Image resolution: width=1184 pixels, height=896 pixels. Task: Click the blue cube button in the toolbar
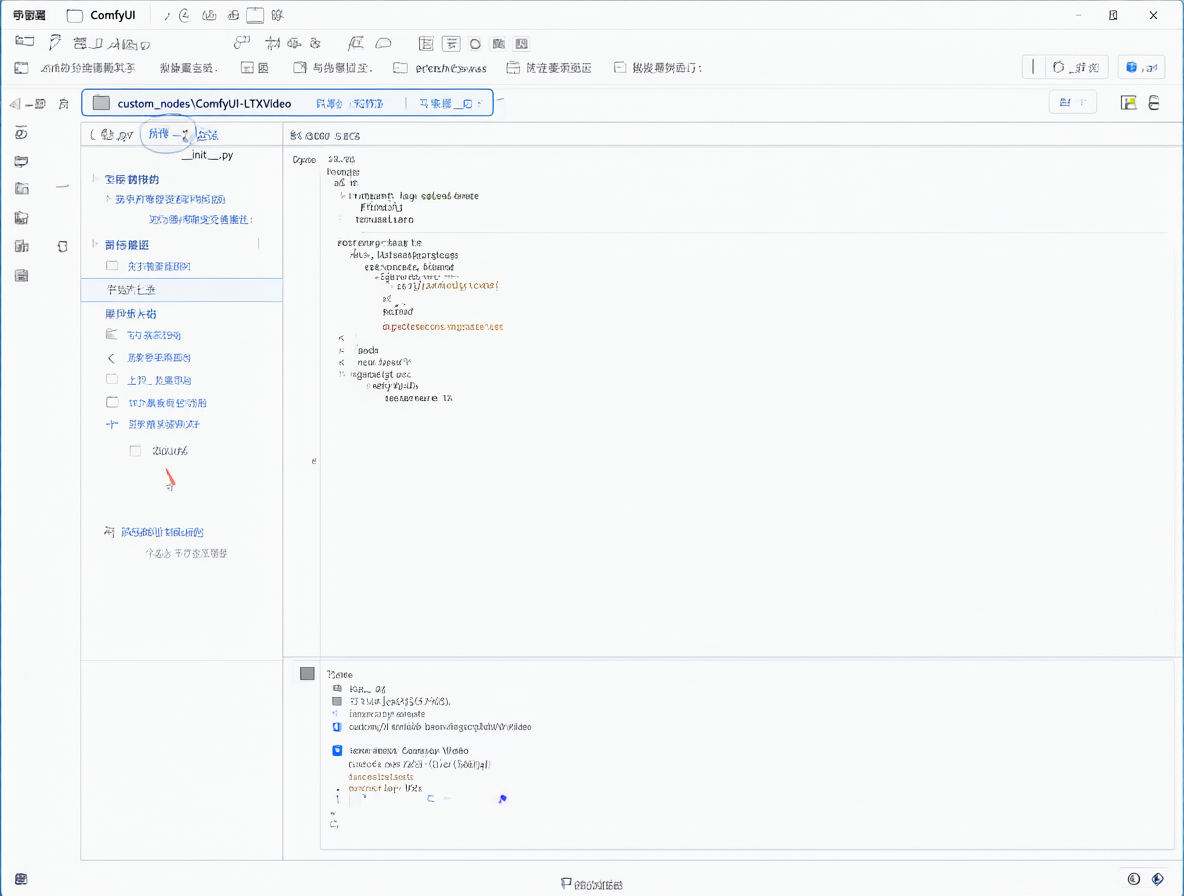[x=1141, y=67]
